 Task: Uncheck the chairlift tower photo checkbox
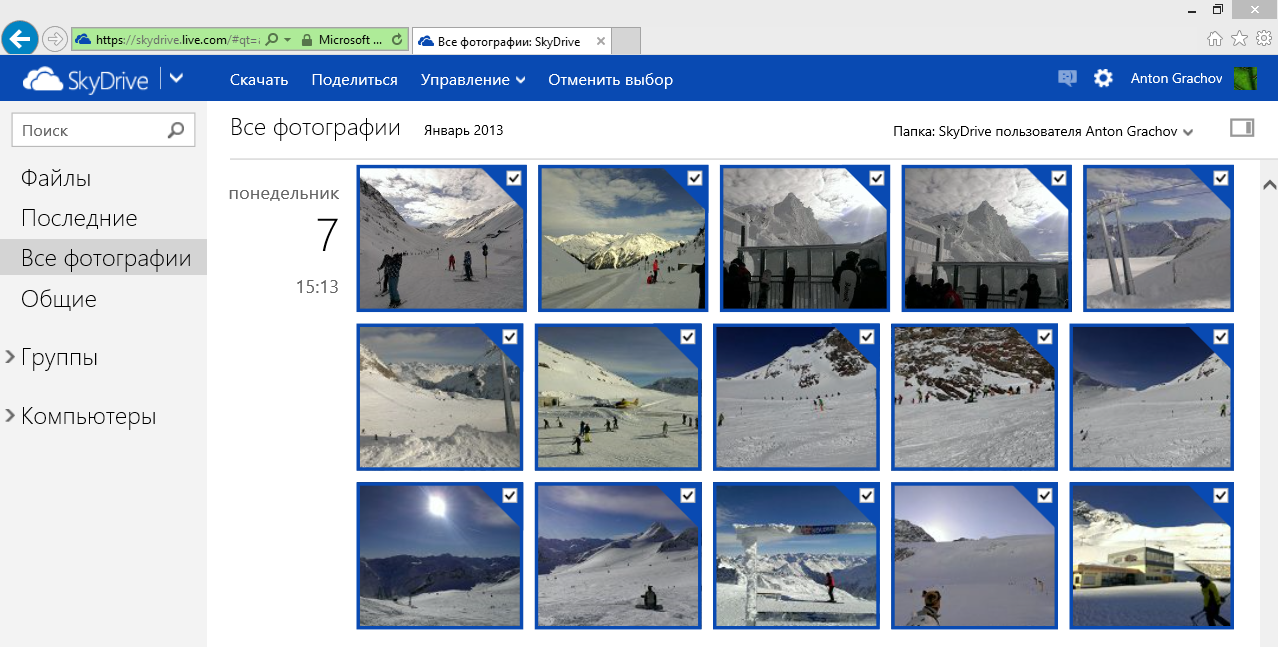[x=1220, y=178]
